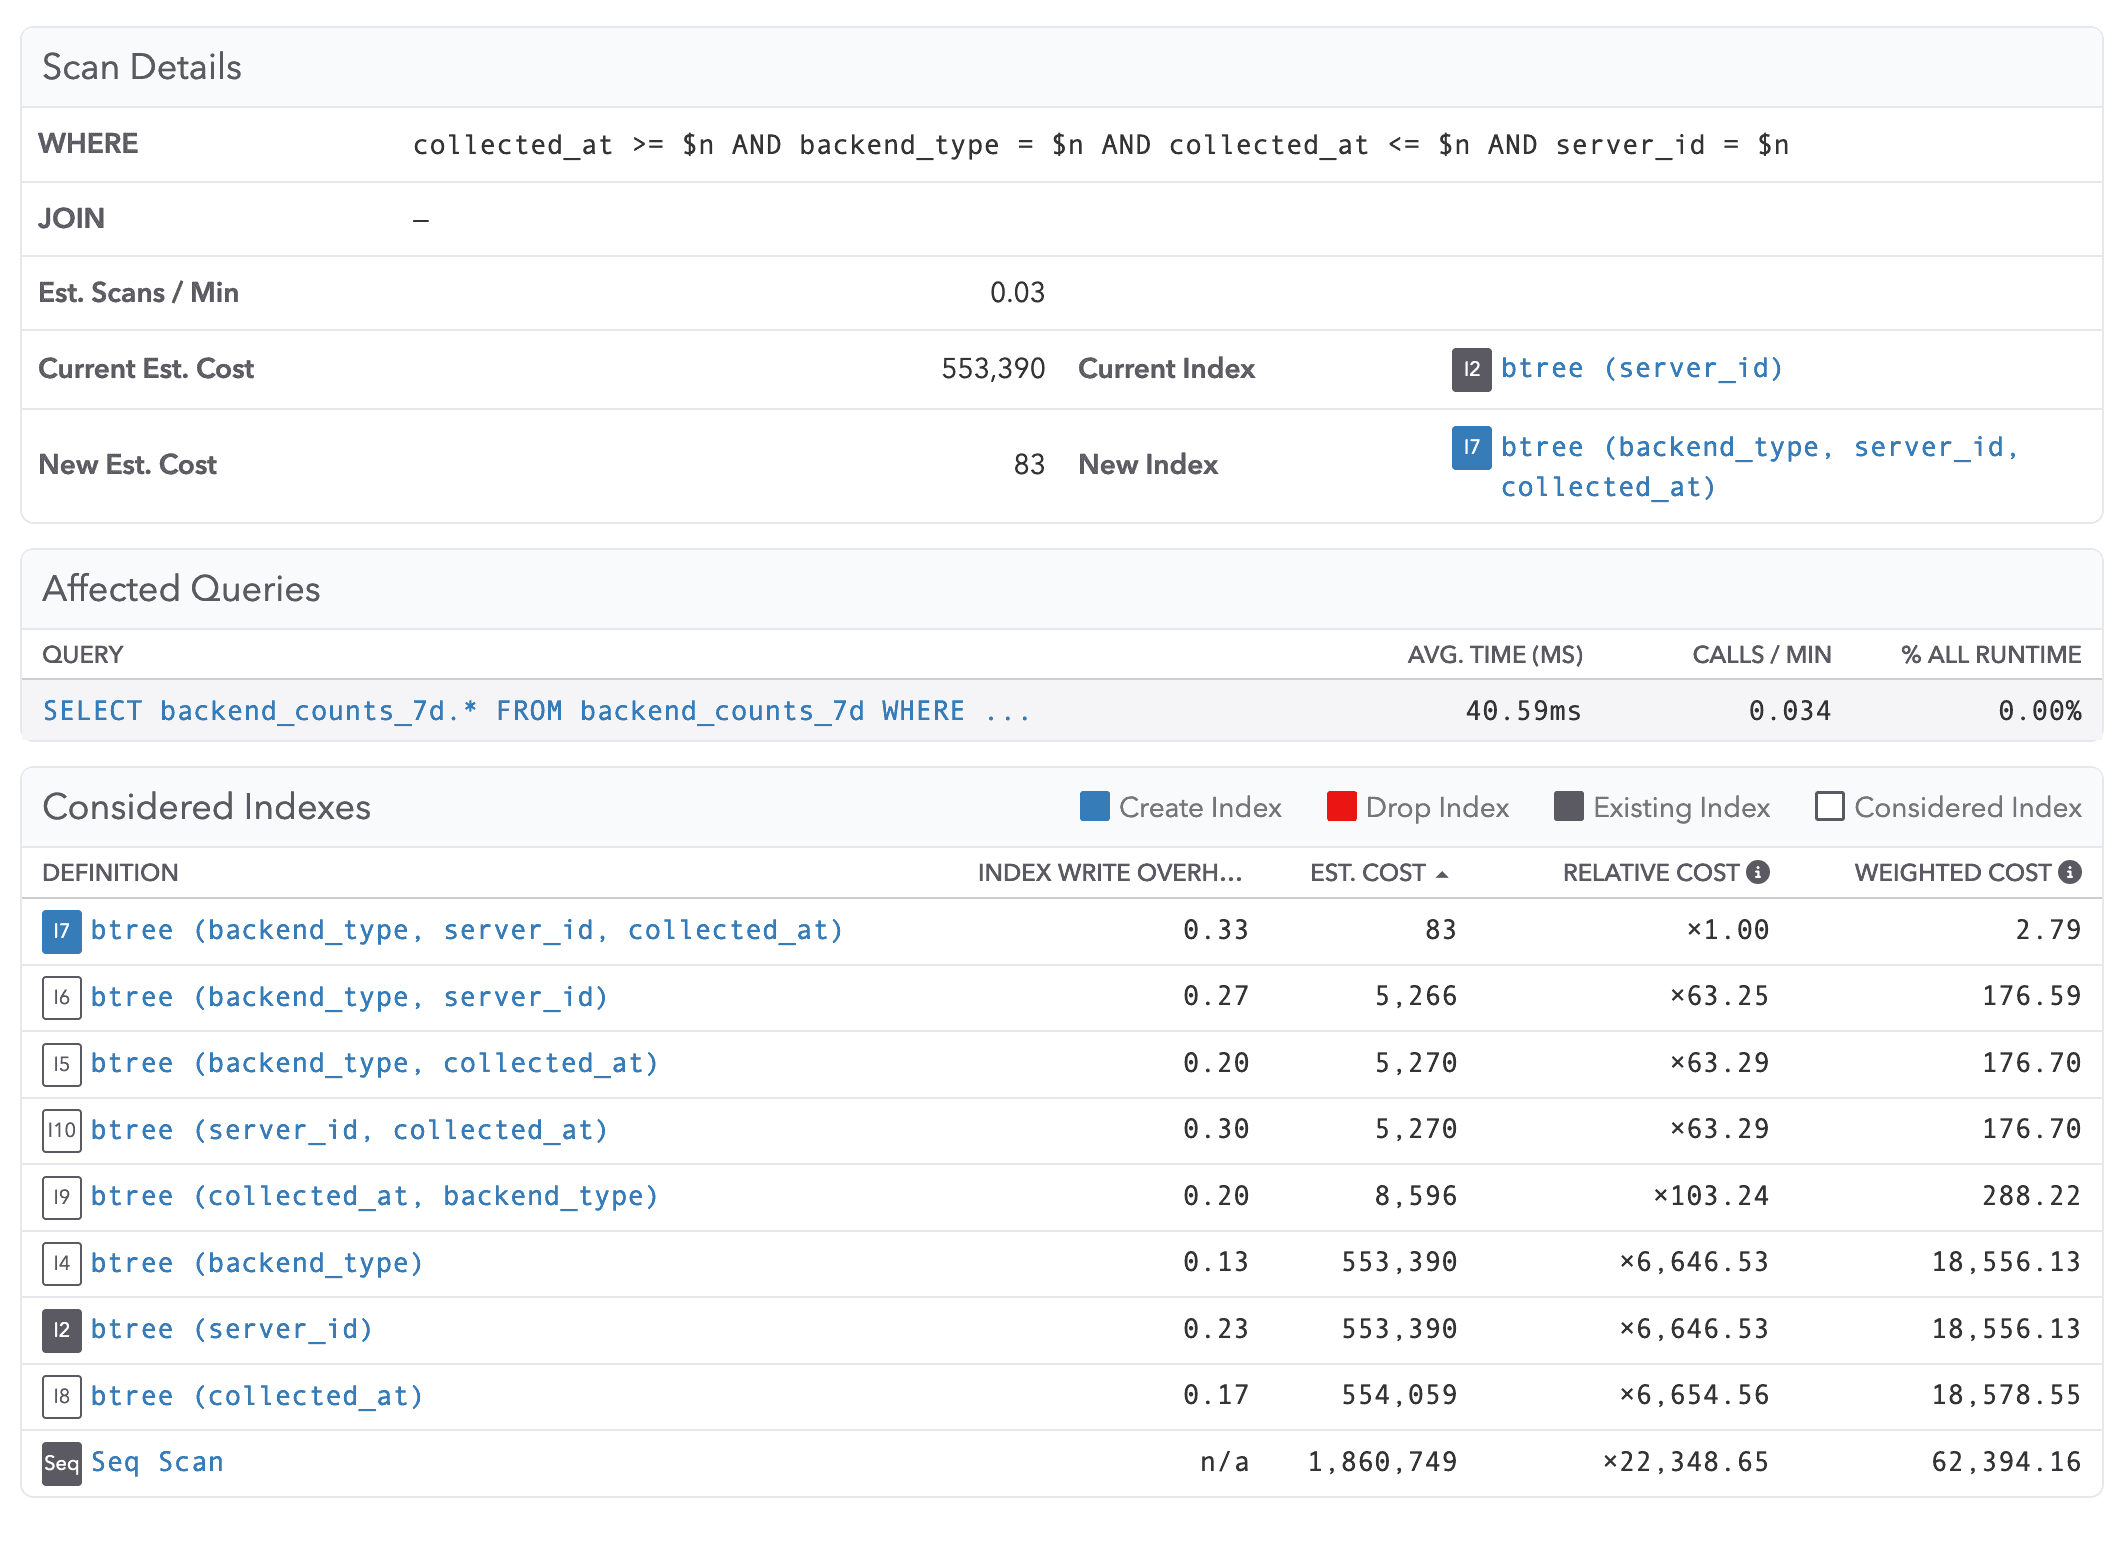Open btree (collected_at, backend_type) definition
Image resolution: width=2118 pixels, height=1544 pixels.
pyautogui.click(x=375, y=1196)
